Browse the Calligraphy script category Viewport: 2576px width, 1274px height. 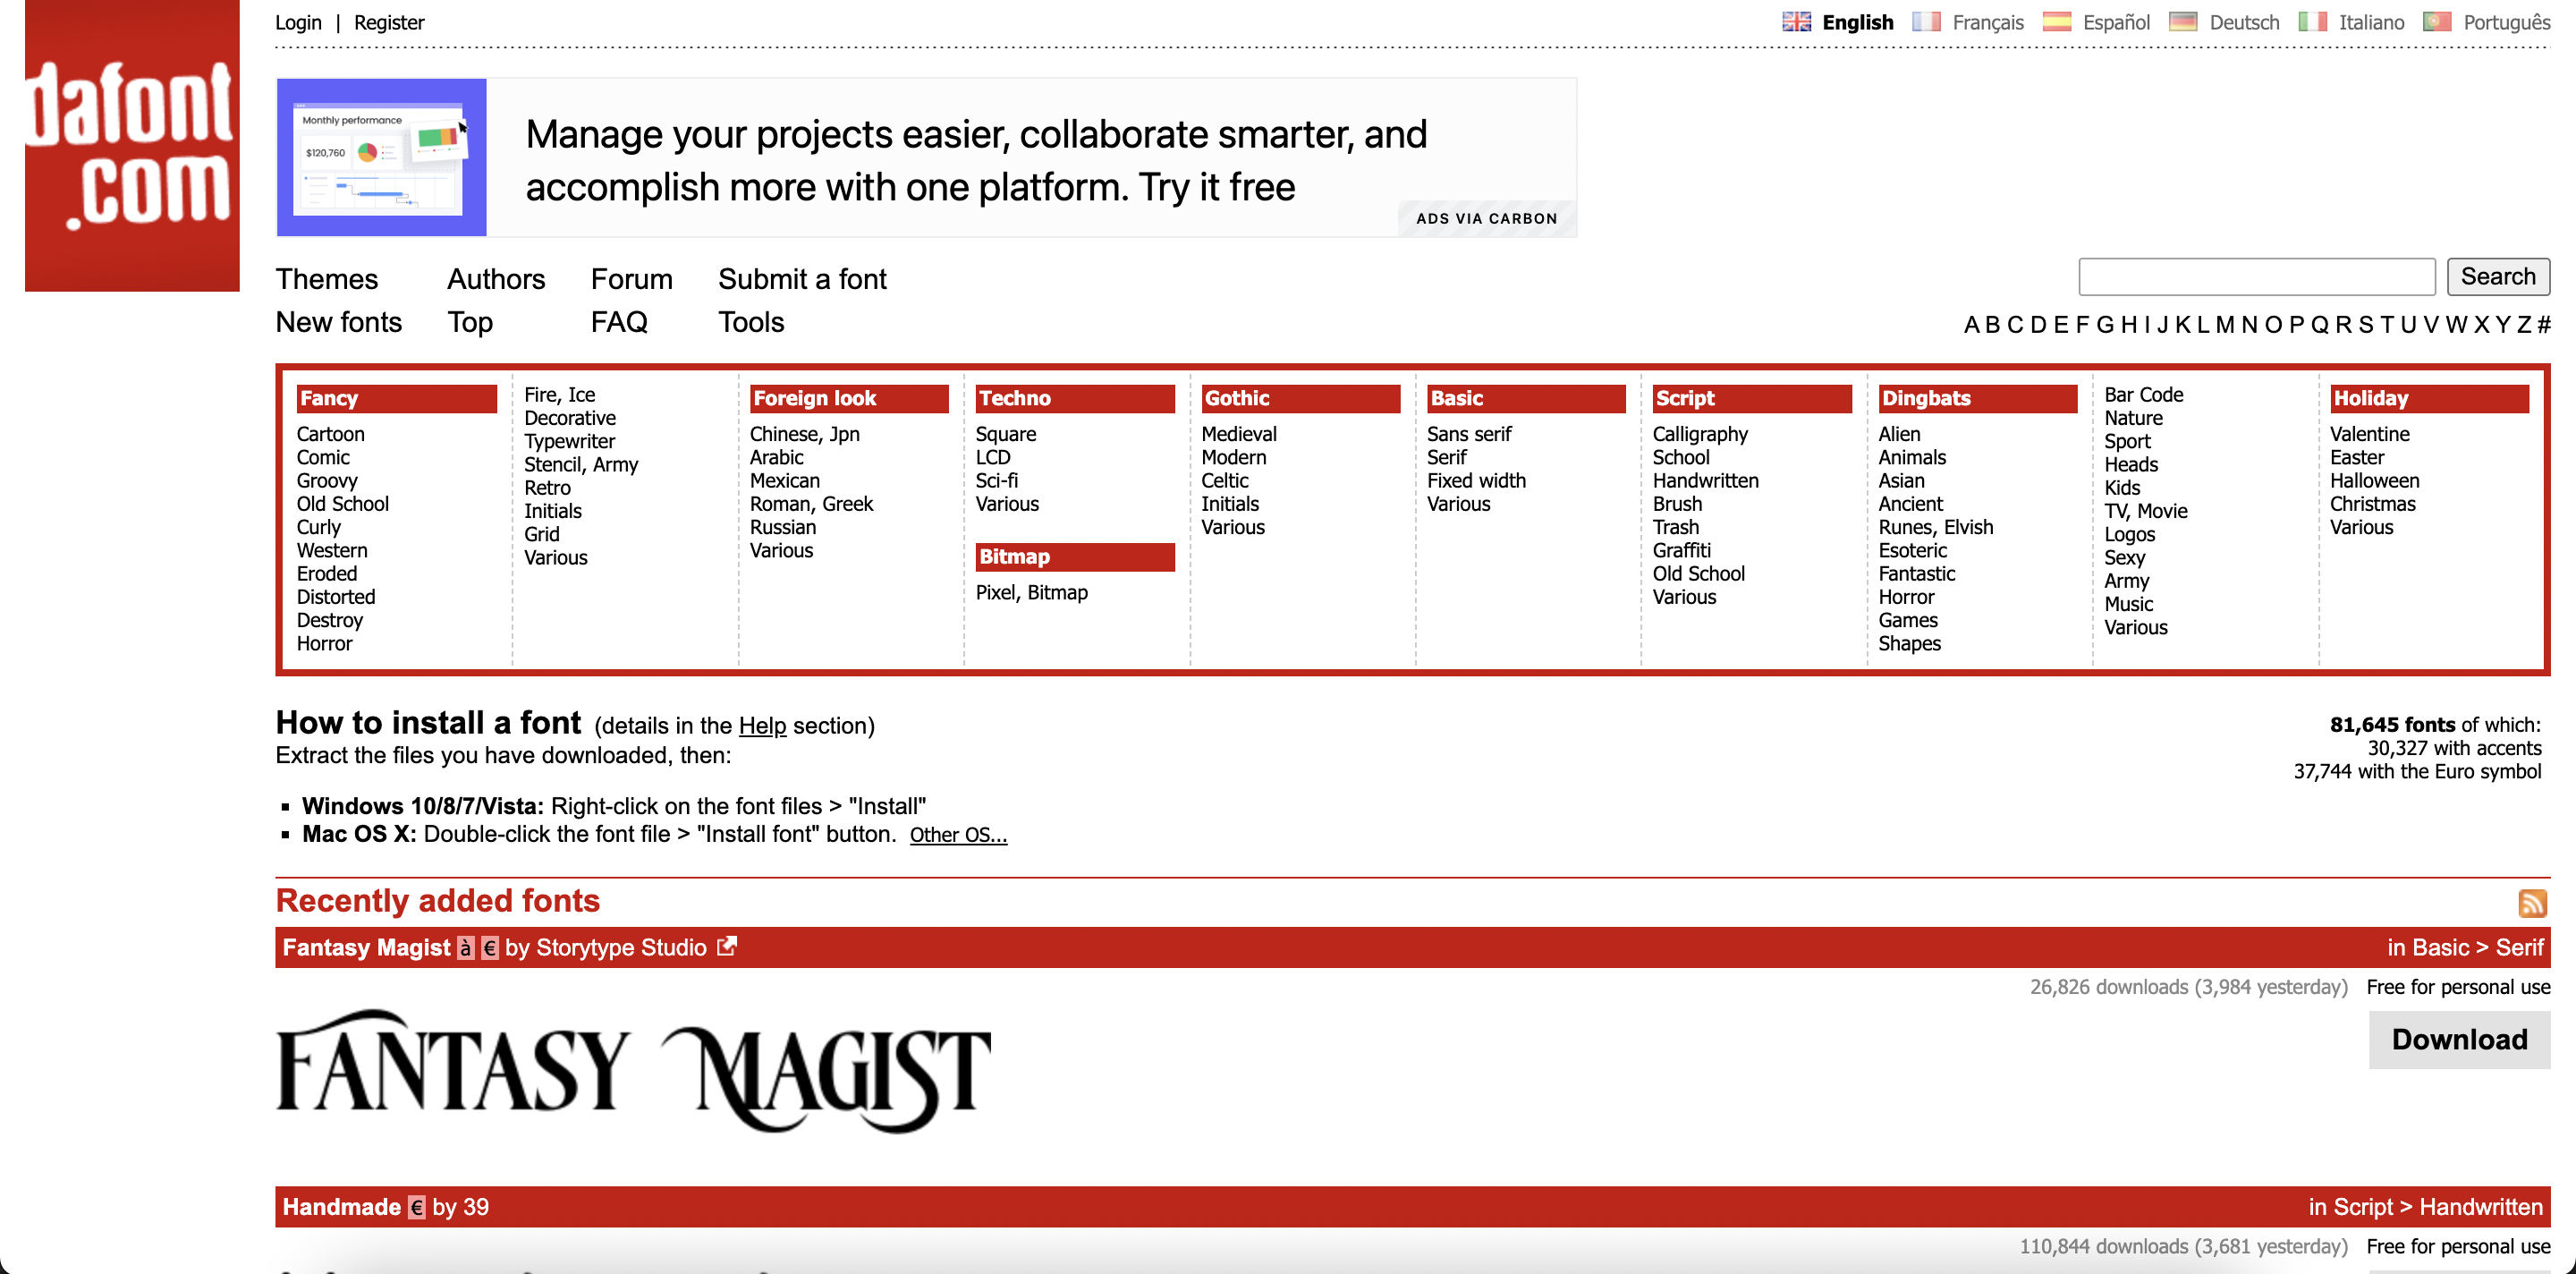point(1699,434)
